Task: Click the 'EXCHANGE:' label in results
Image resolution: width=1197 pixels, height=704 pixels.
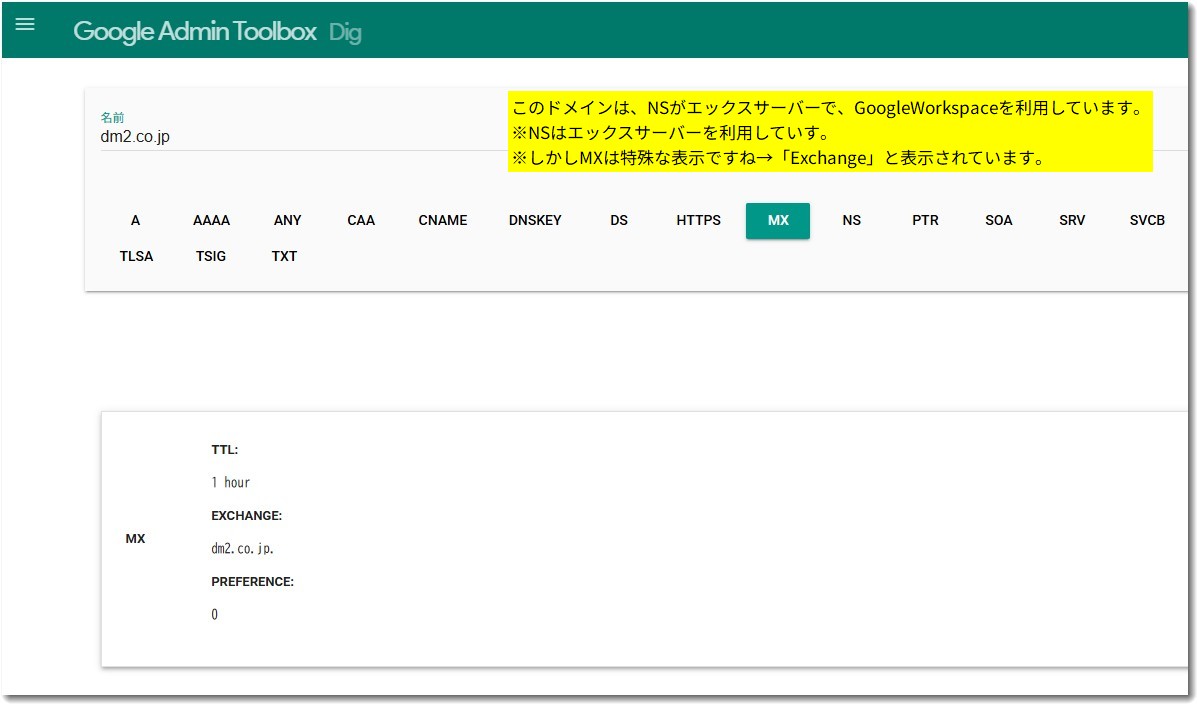Action: [247, 515]
